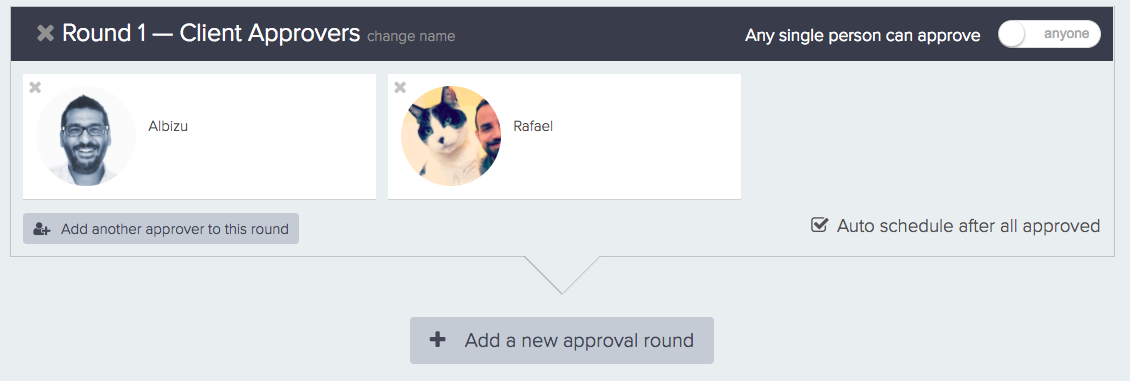The width and height of the screenshot is (1130, 381).
Task: Click Add a new approval round button
Action: click(x=561, y=340)
